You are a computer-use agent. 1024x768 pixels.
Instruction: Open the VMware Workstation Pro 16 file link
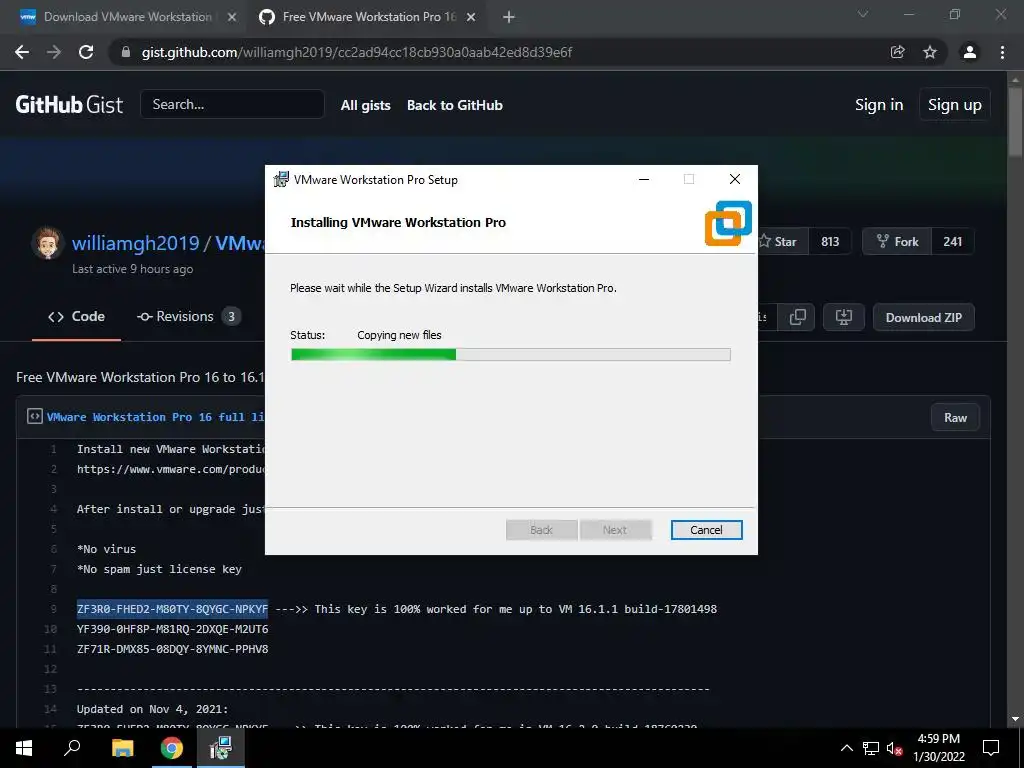[155, 417]
